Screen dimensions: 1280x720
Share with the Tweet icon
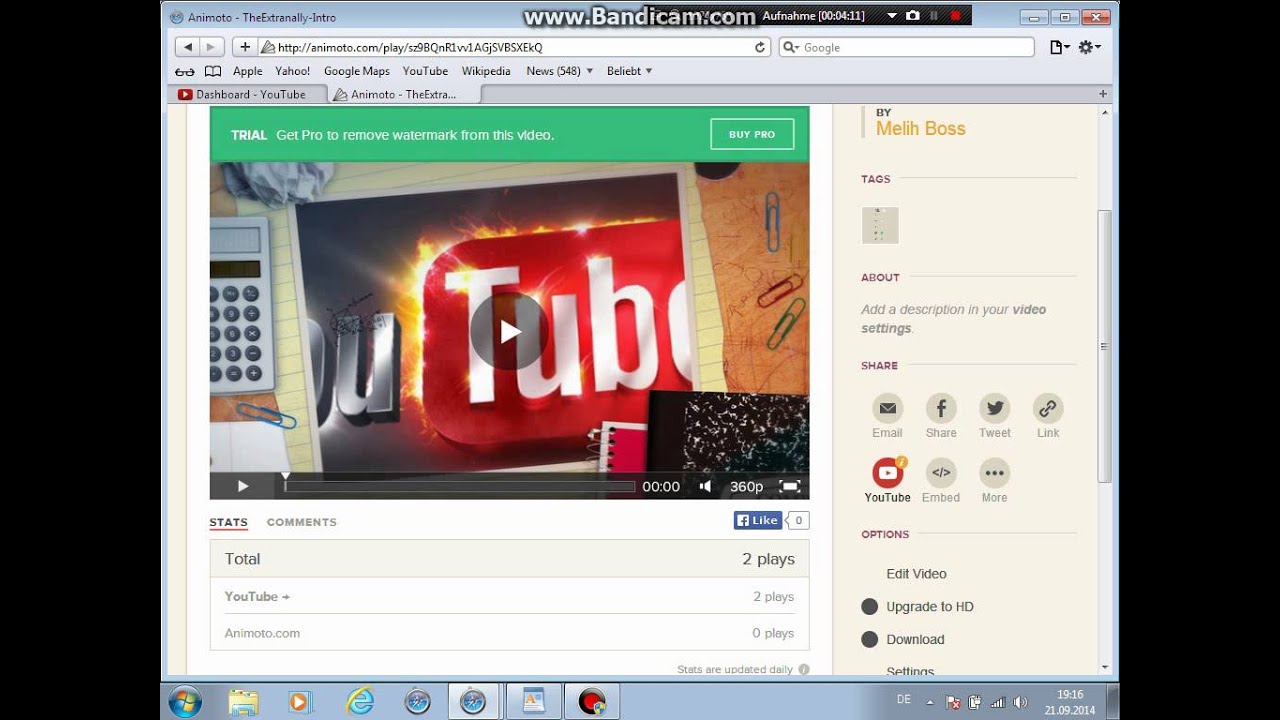click(994, 409)
